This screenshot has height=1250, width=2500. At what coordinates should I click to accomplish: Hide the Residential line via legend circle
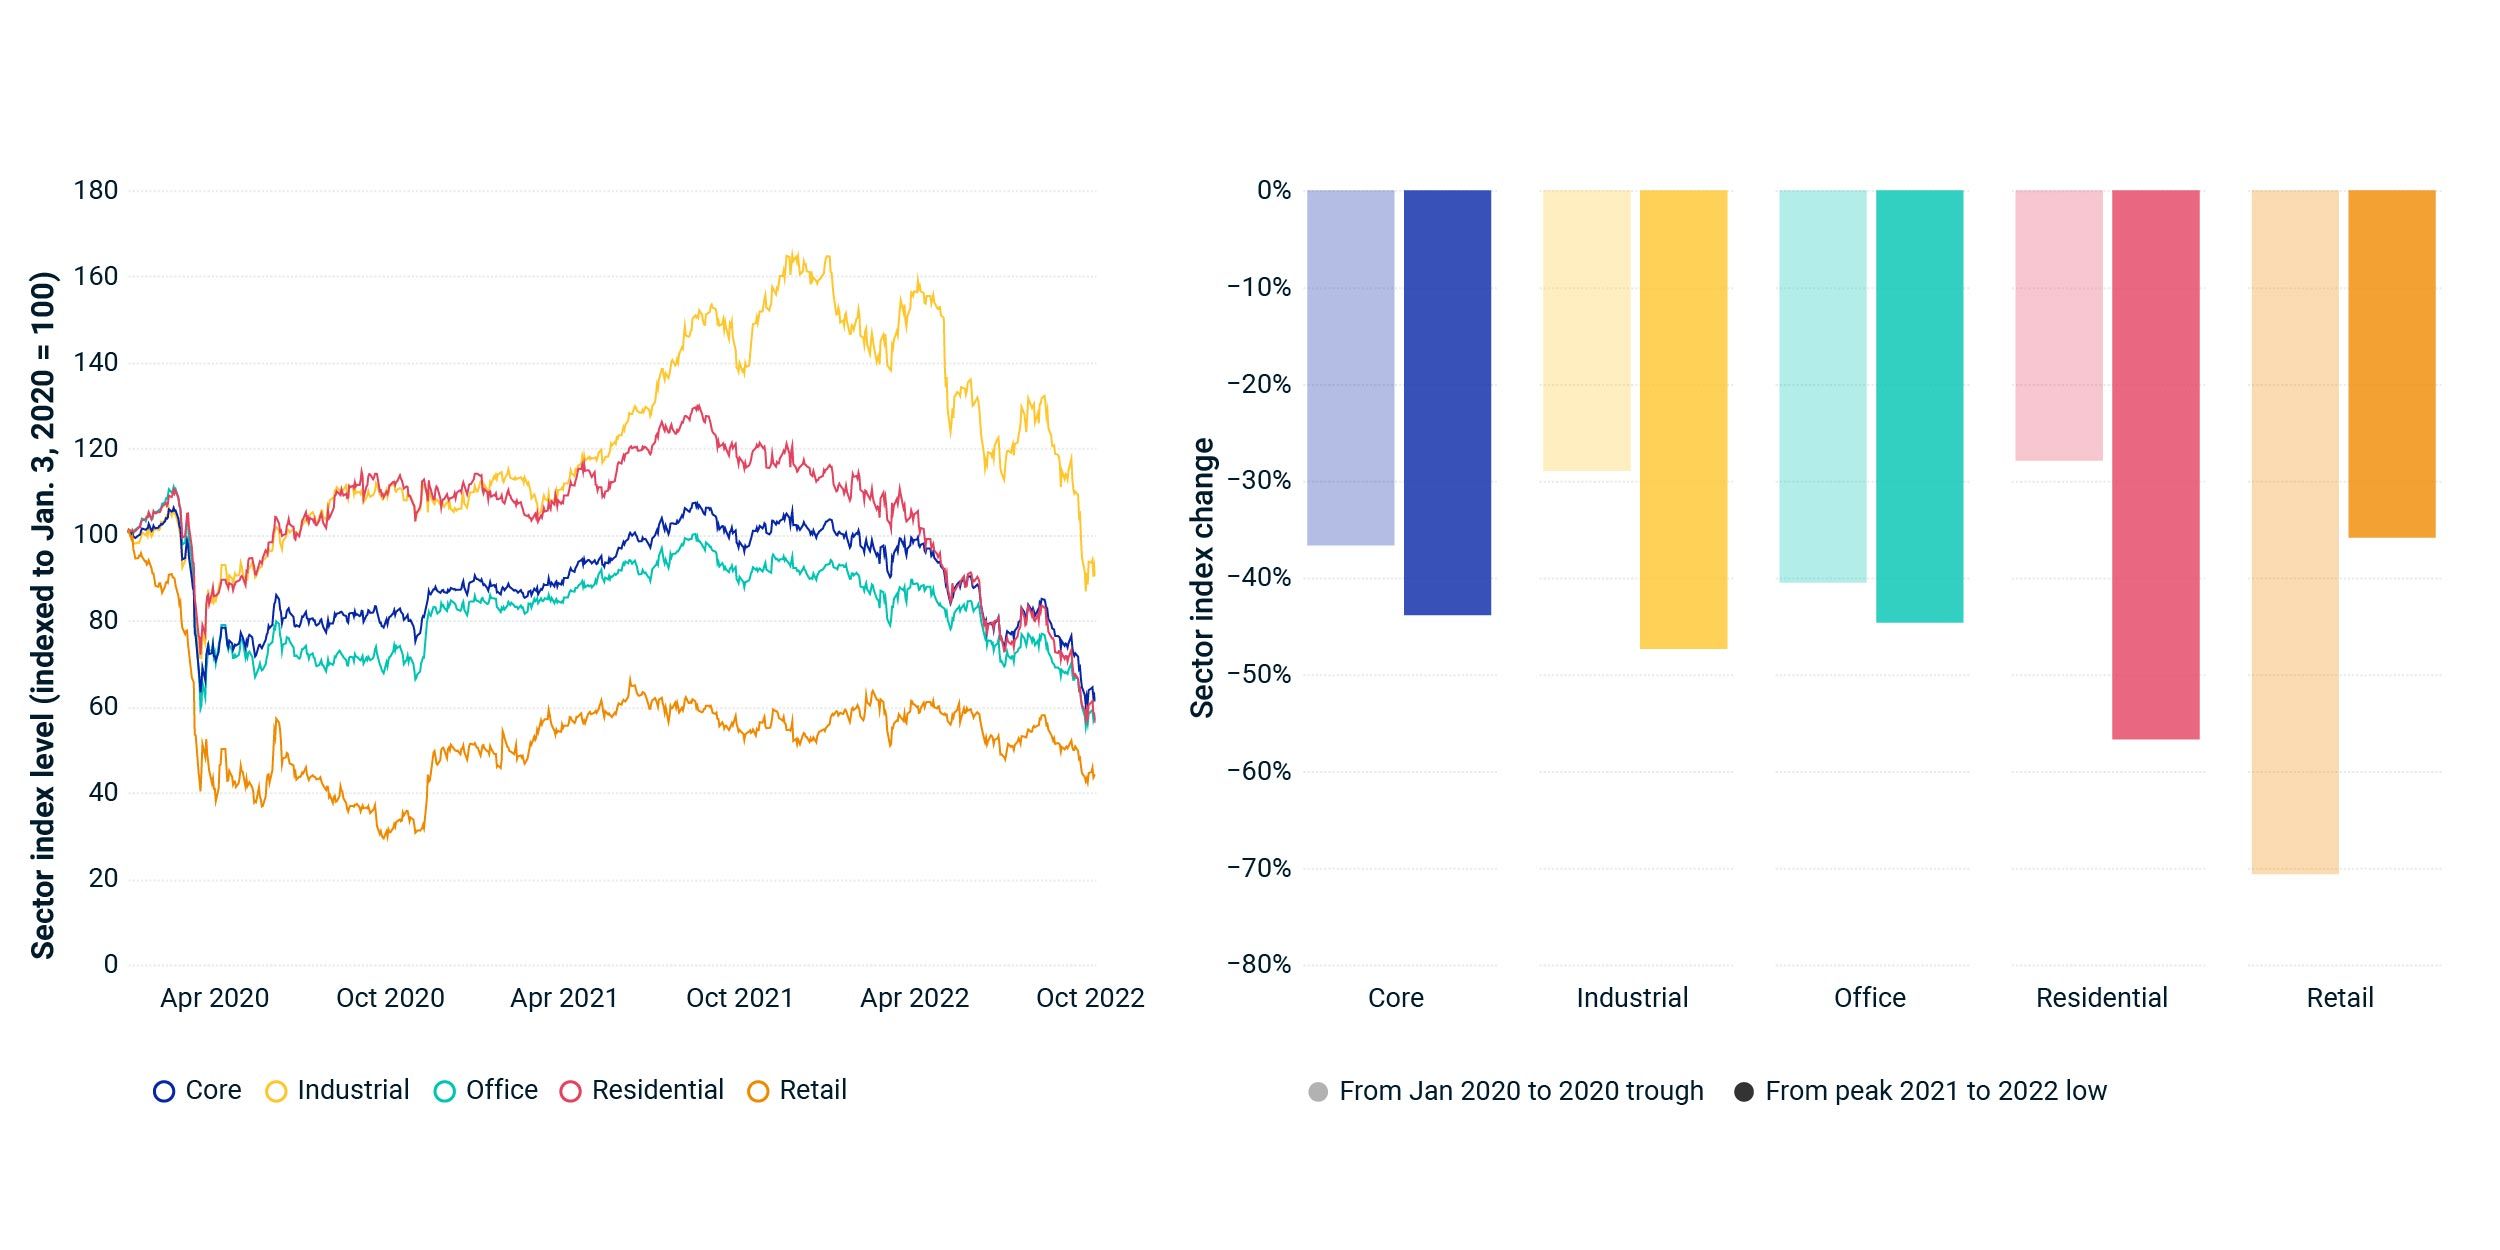point(571,1091)
